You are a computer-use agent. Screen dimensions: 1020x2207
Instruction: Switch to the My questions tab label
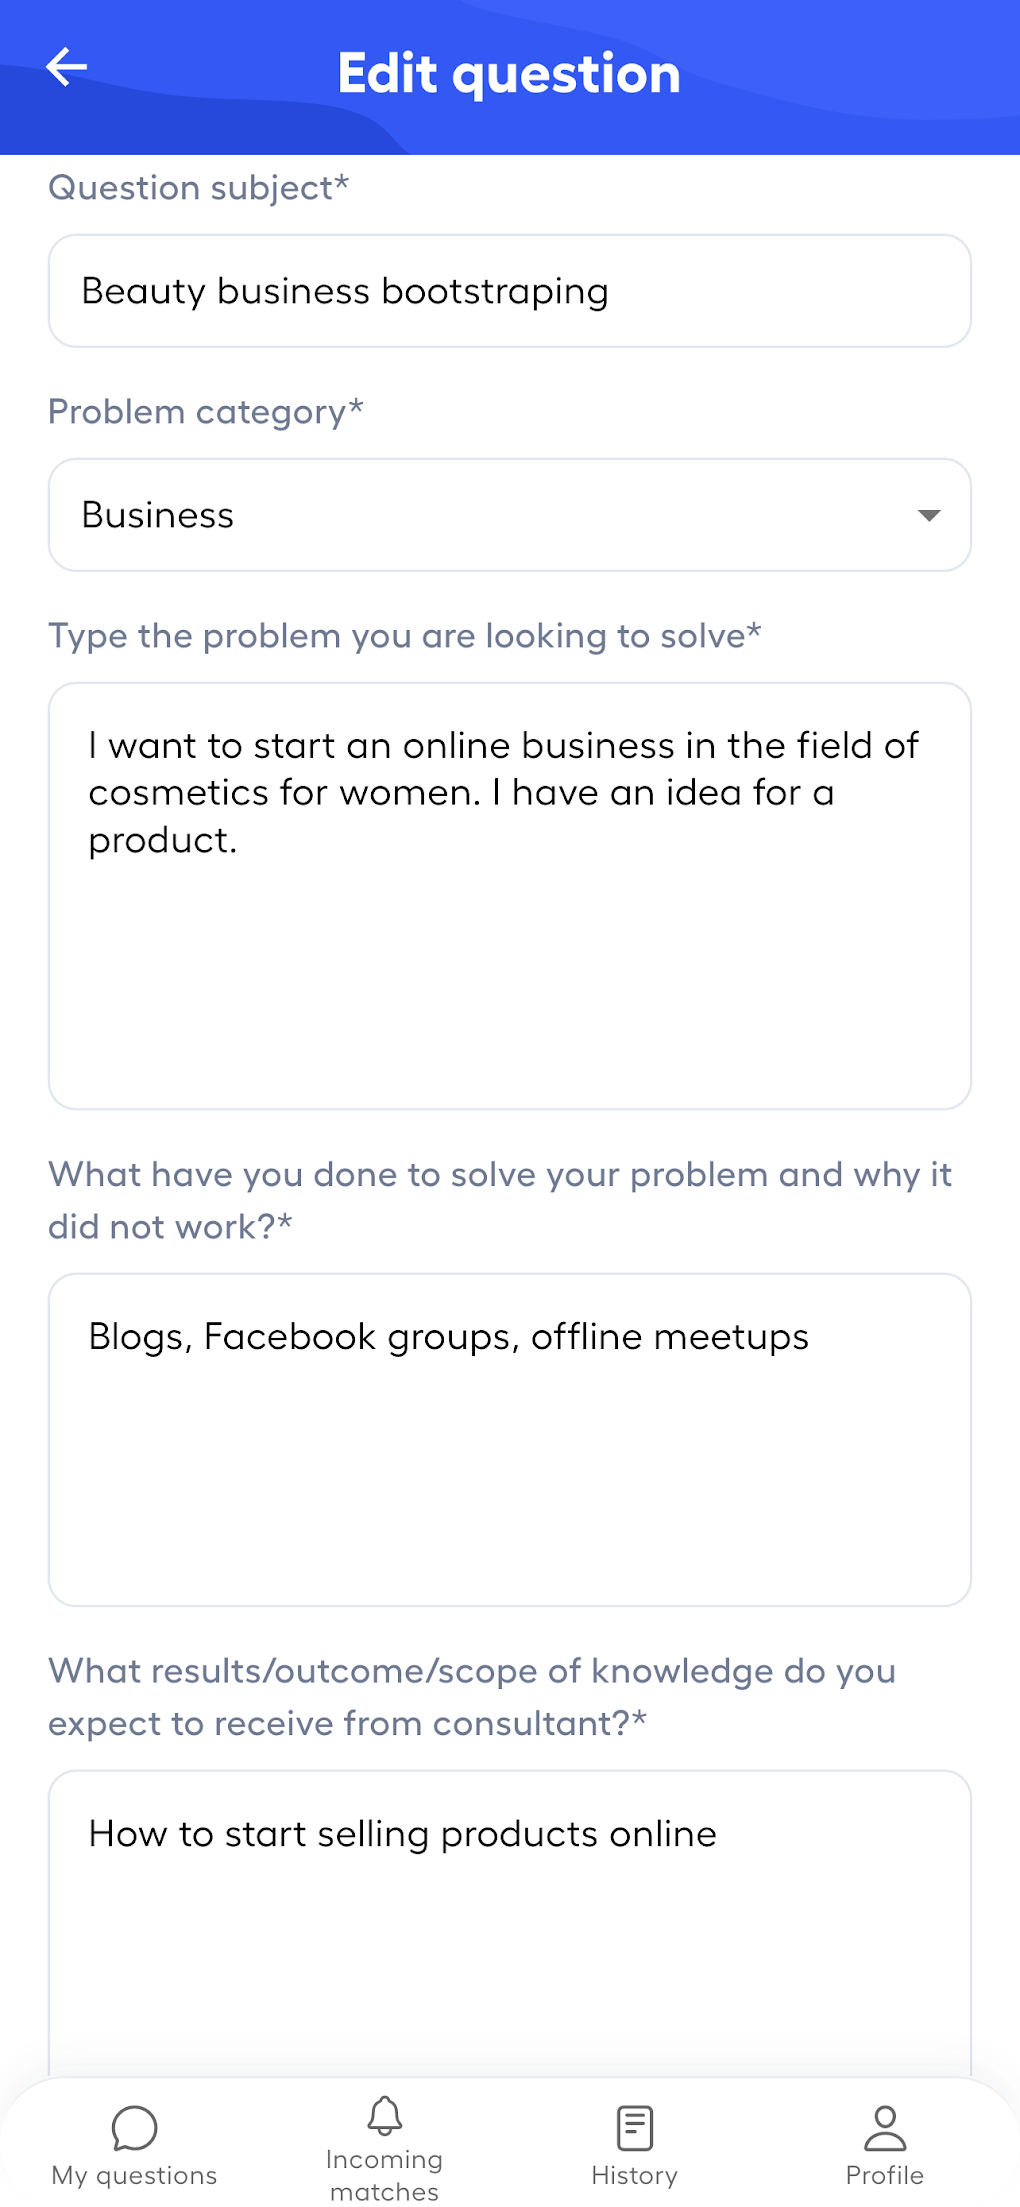134,2176
